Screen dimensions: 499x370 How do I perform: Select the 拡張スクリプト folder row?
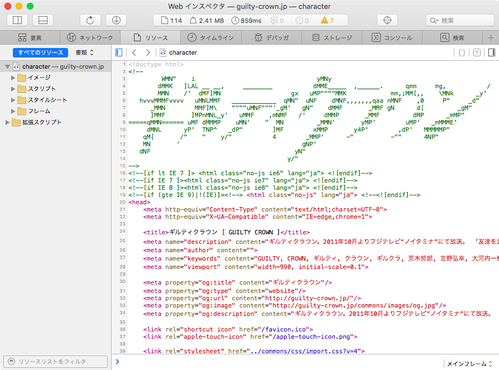(56, 122)
